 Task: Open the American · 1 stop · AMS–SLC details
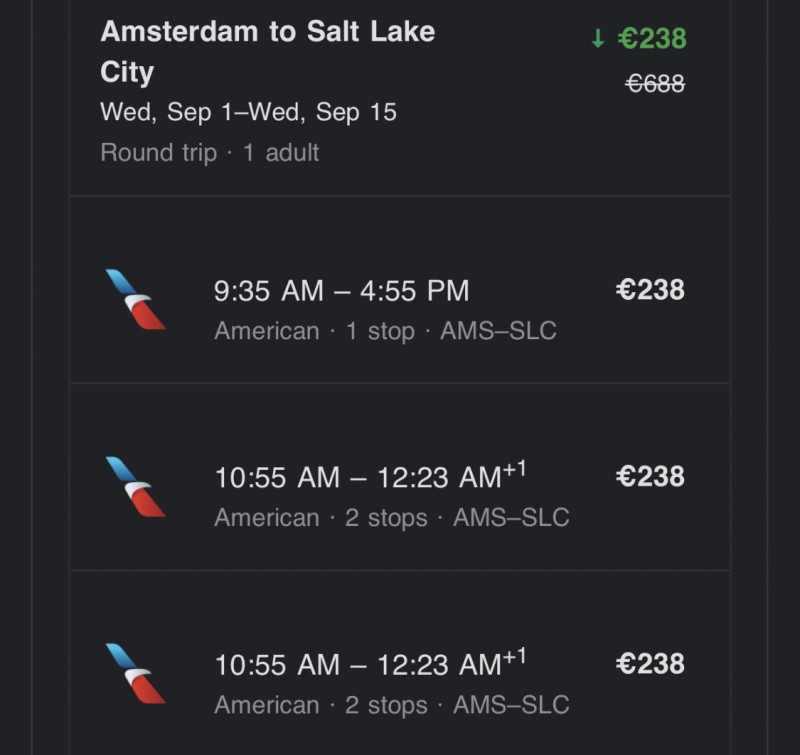click(x=385, y=331)
